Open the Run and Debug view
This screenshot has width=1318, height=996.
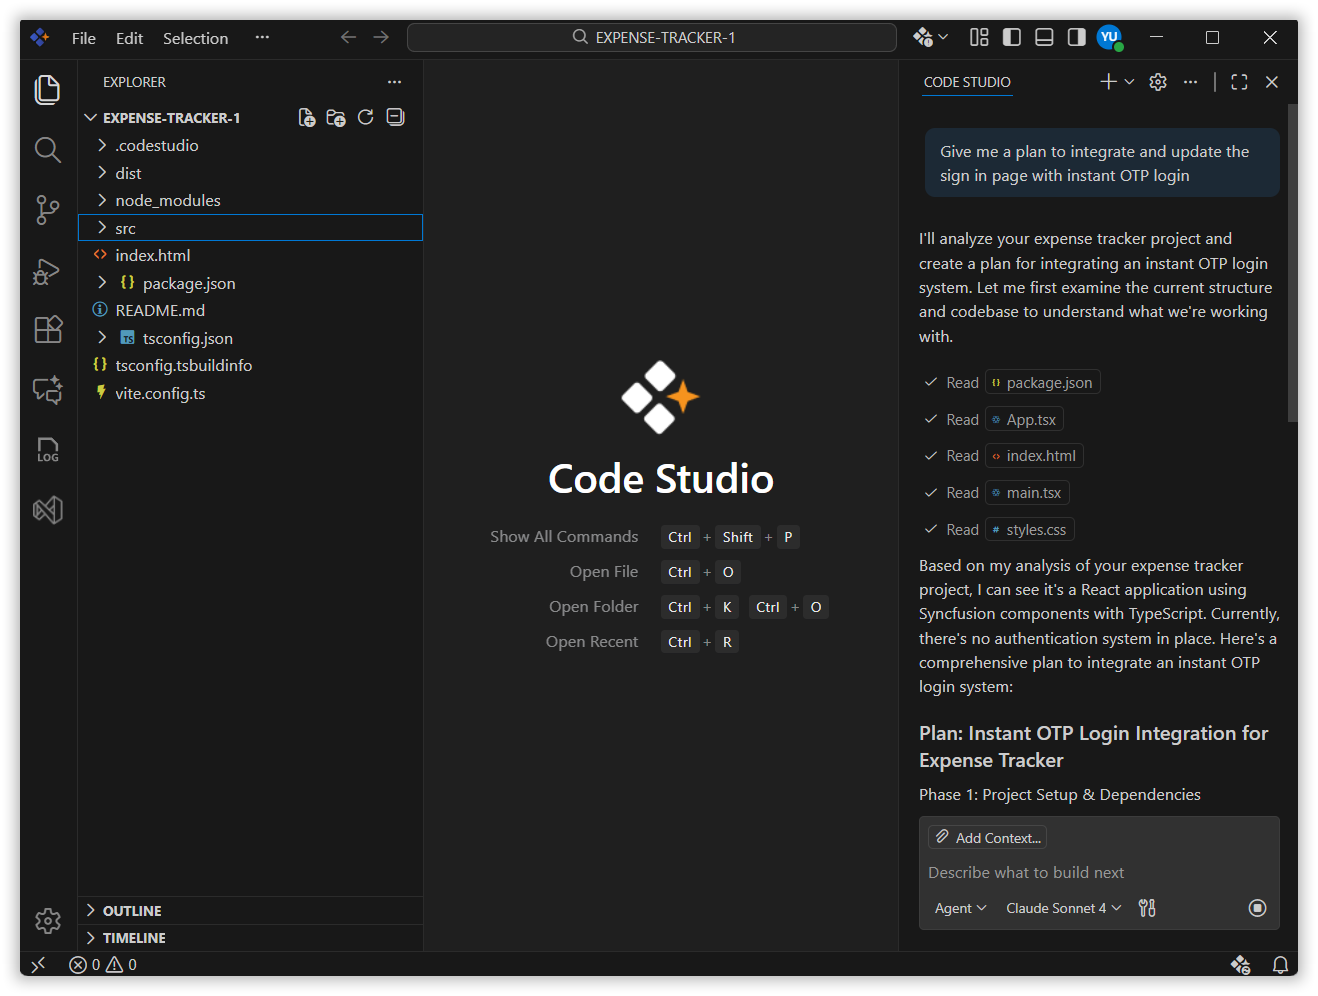tap(47, 271)
